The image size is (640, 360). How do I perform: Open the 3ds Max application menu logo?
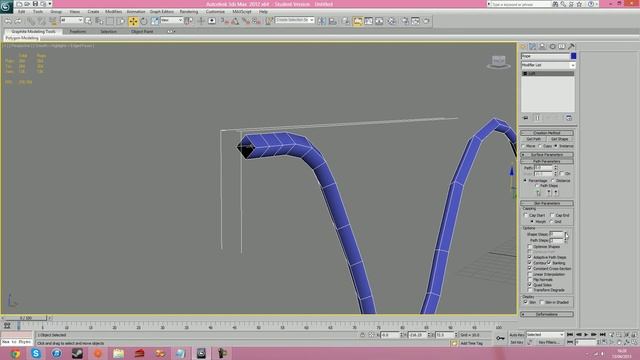(6, 7)
